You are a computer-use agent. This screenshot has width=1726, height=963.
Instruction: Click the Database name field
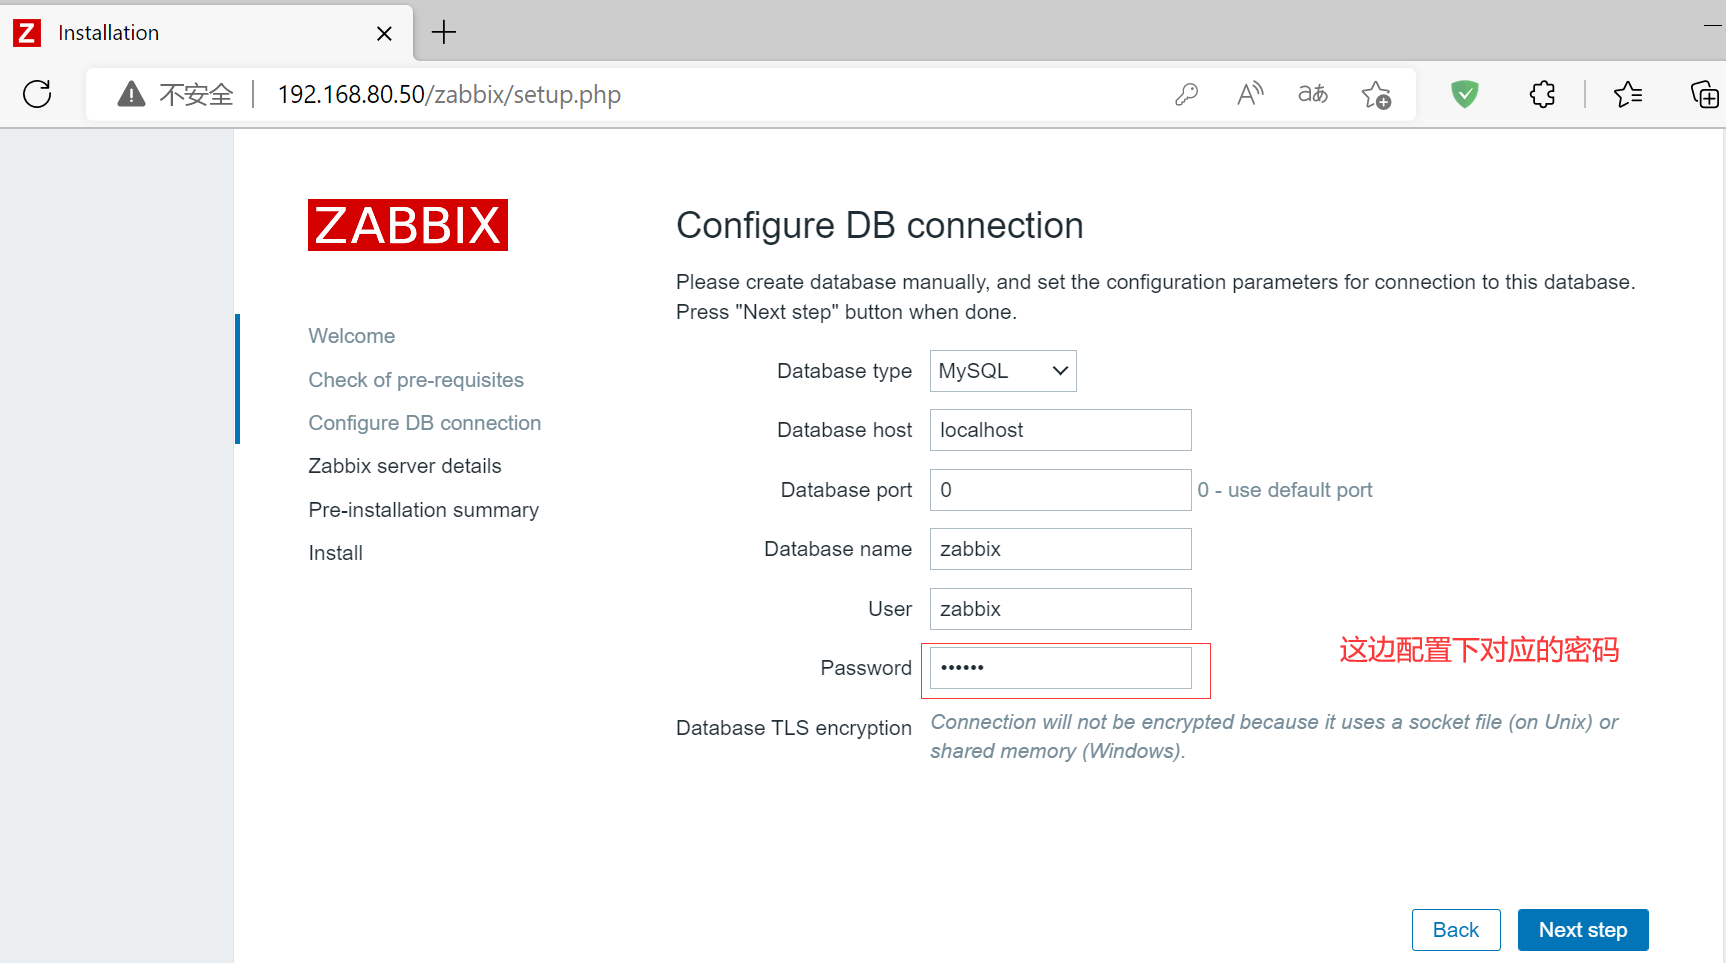point(1061,549)
